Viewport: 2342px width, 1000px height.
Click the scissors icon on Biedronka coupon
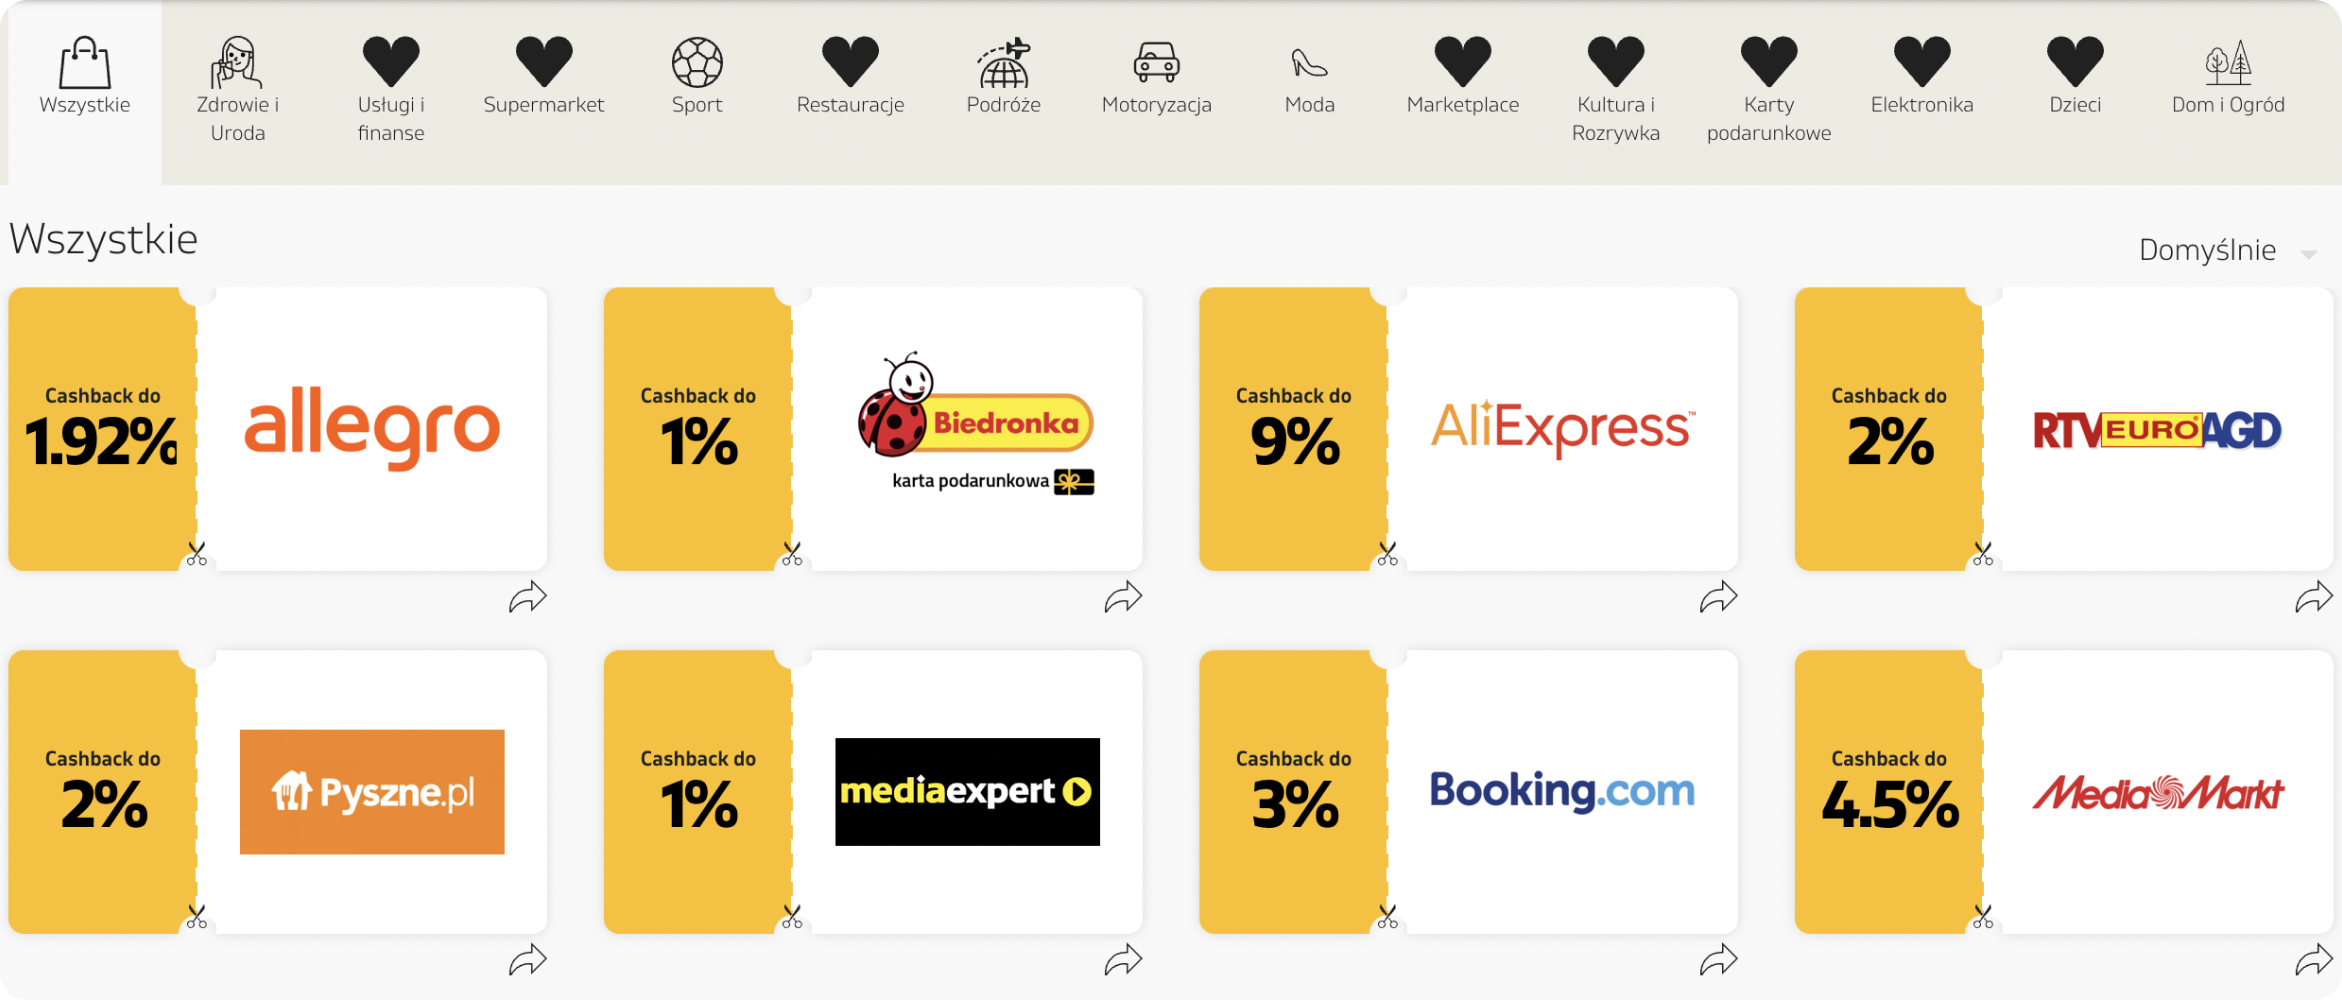point(792,554)
